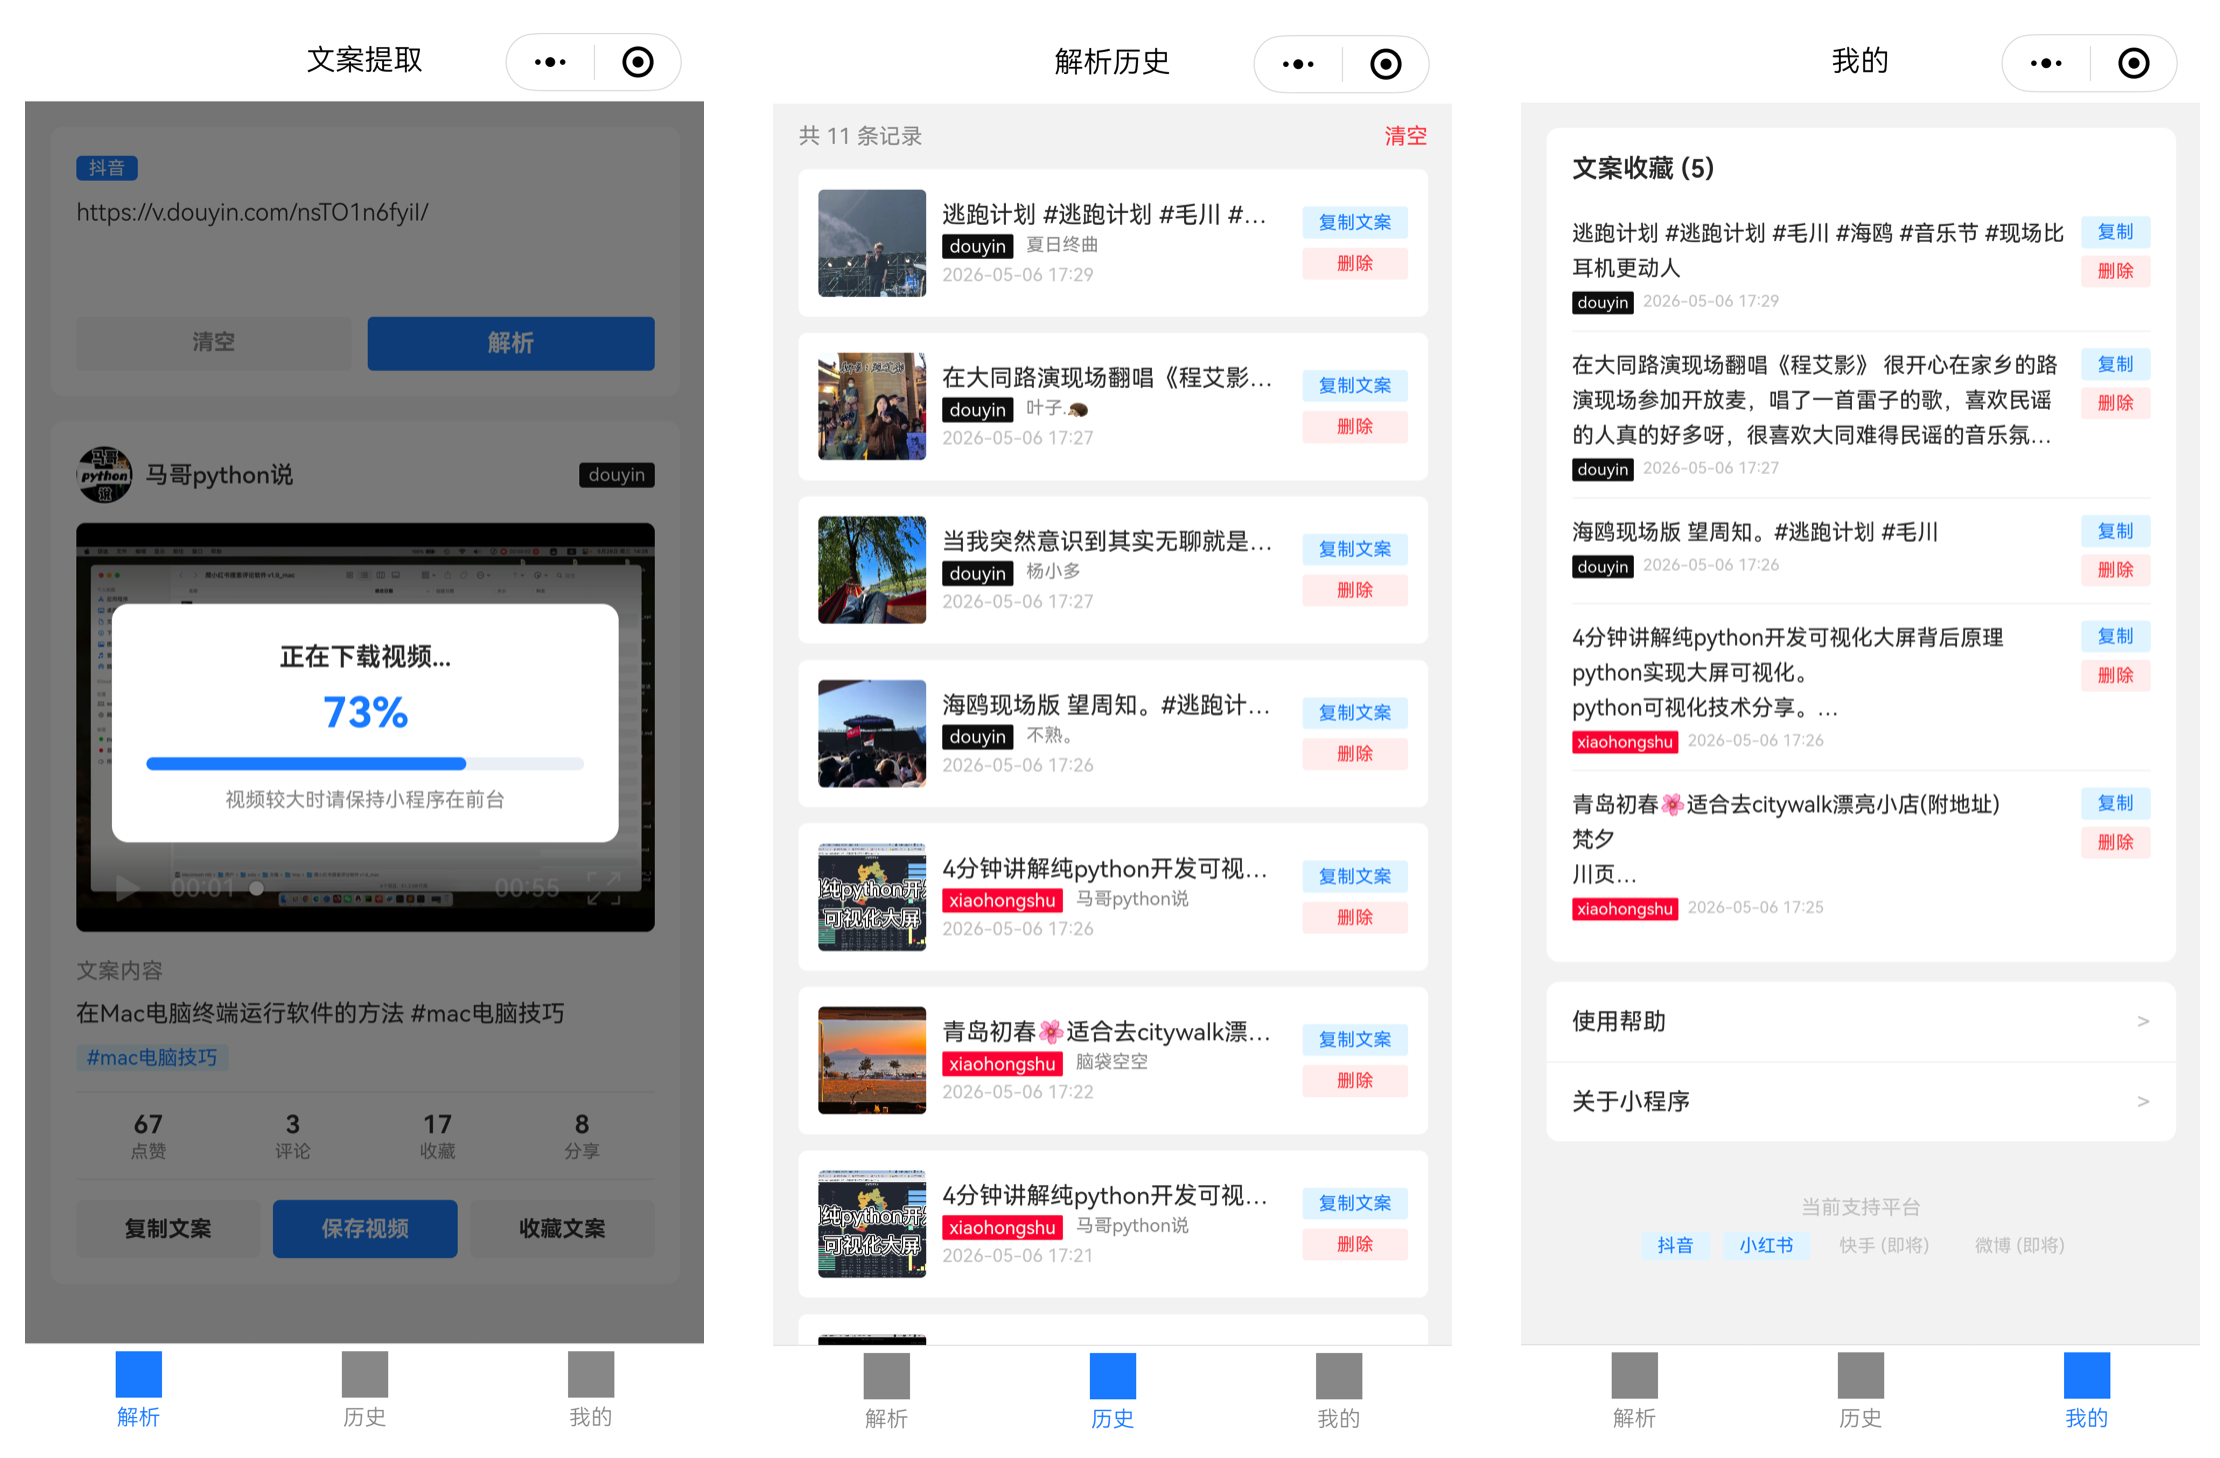The image size is (2220, 1458).
Task: Copy text of 逃跑计划 history record
Action: [1355, 222]
